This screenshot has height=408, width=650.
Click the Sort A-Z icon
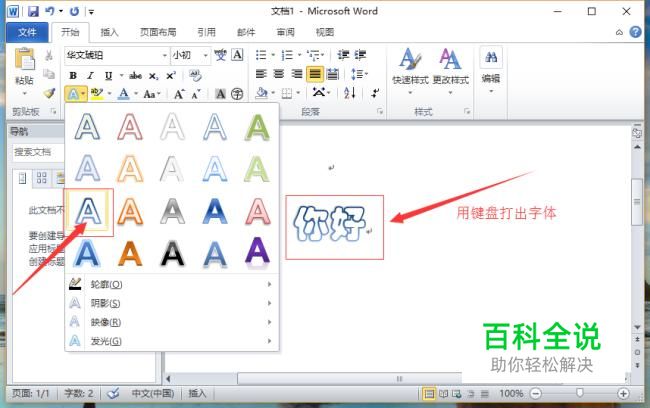tap(350, 93)
